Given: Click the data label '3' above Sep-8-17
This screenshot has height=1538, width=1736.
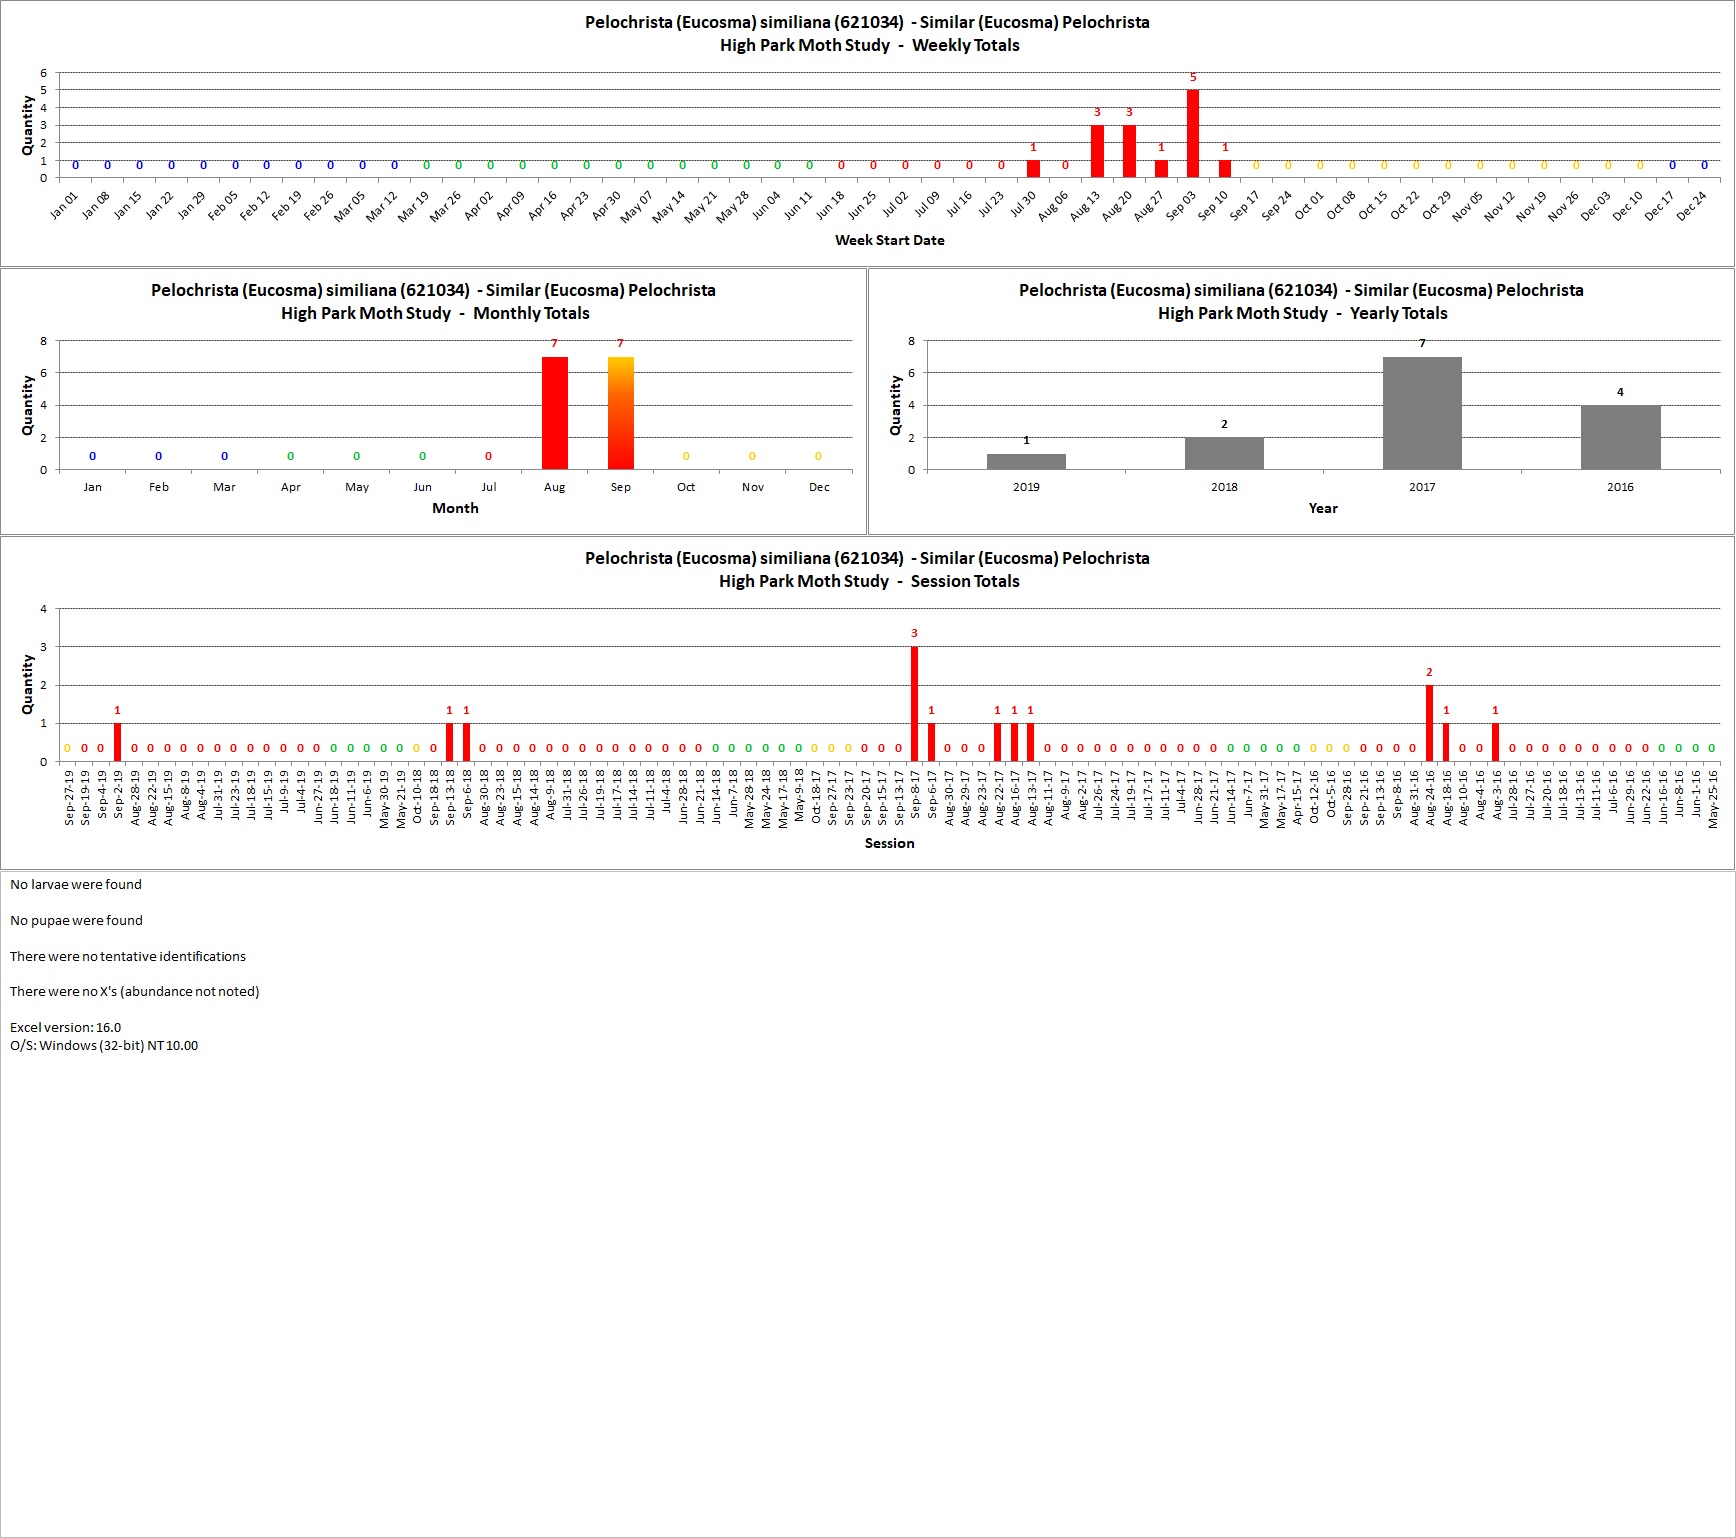Looking at the screenshot, I should [x=914, y=633].
